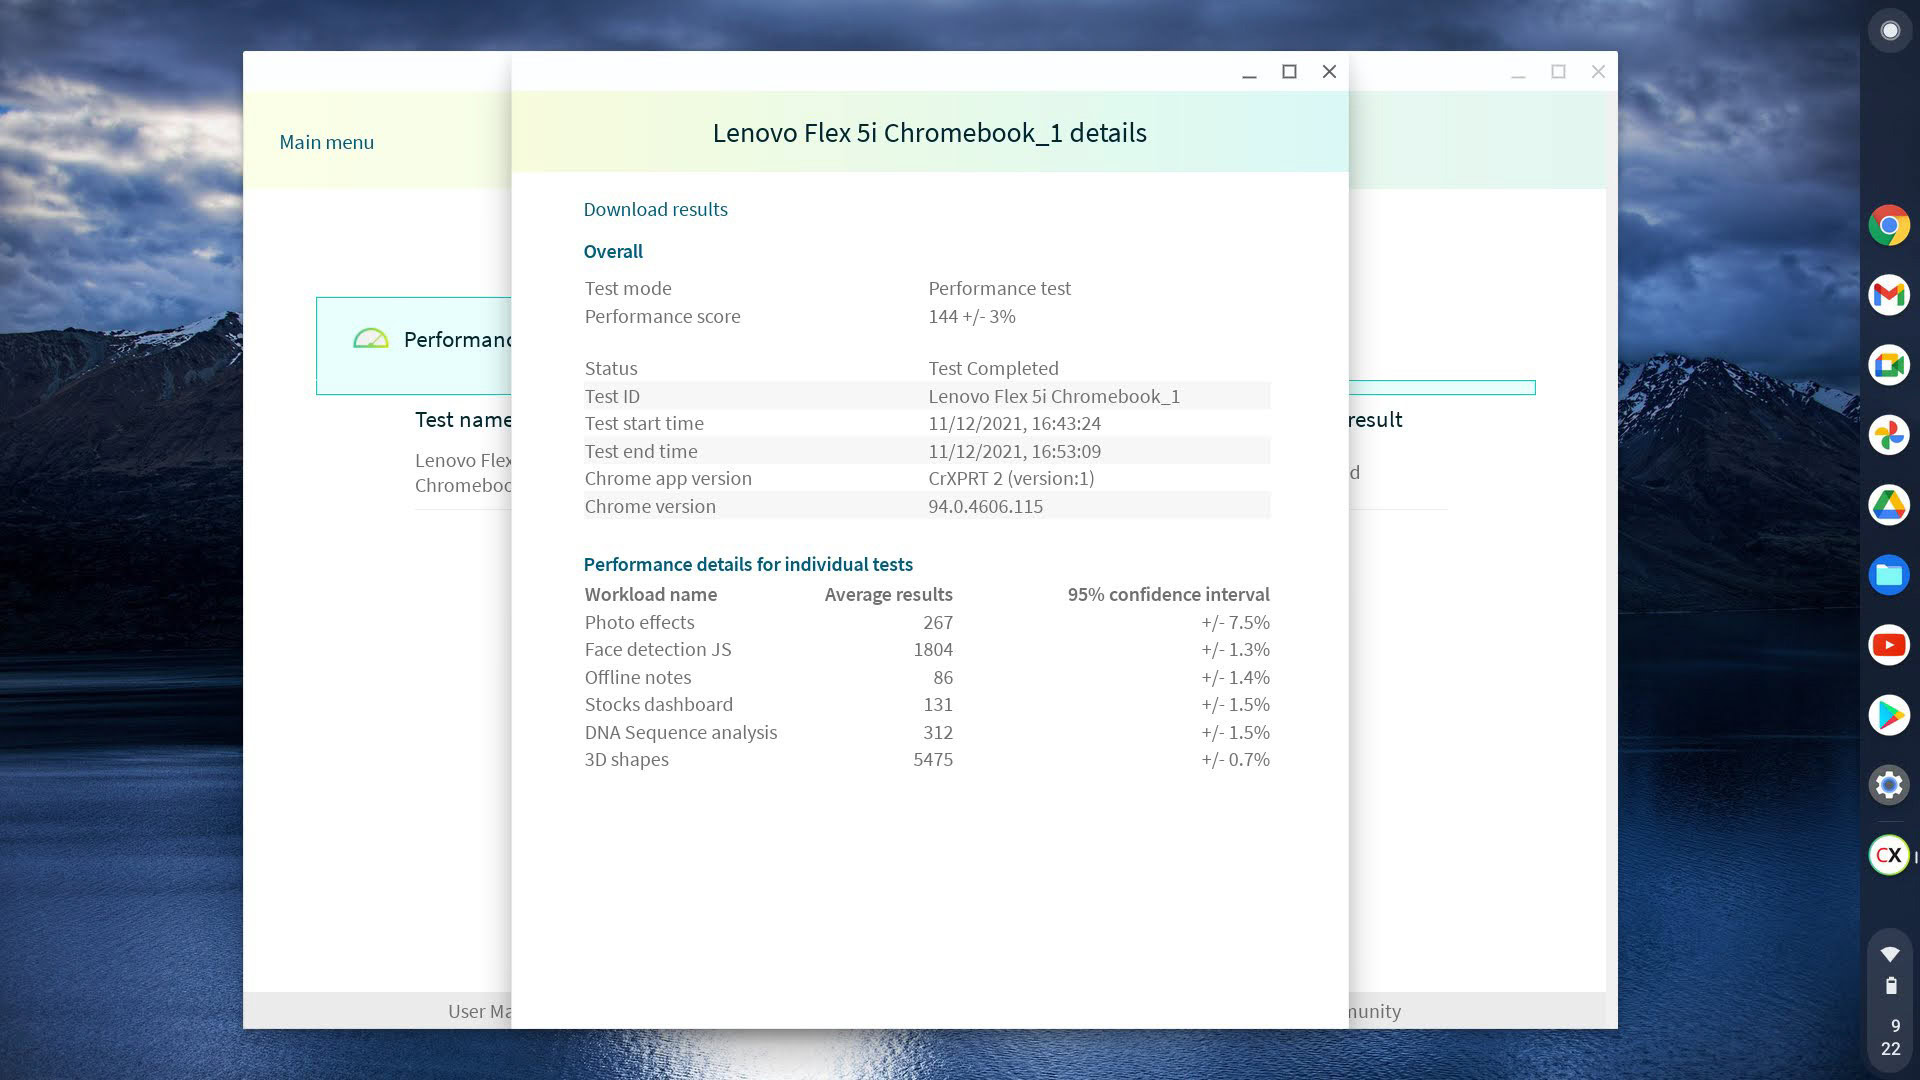This screenshot has width=1920, height=1080.
Task: Launch Google Drive from the shelf
Action: (1889, 505)
